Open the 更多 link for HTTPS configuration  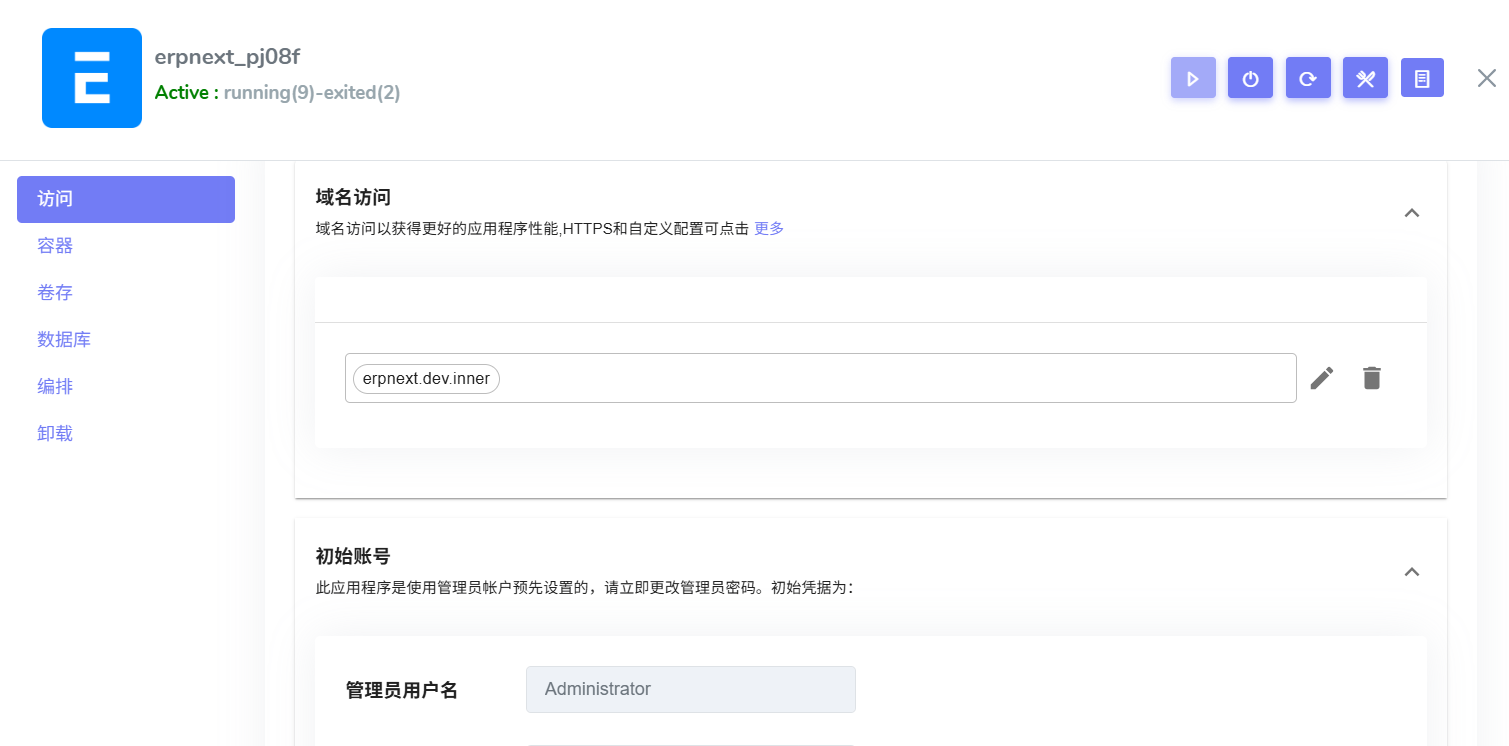click(768, 228)
